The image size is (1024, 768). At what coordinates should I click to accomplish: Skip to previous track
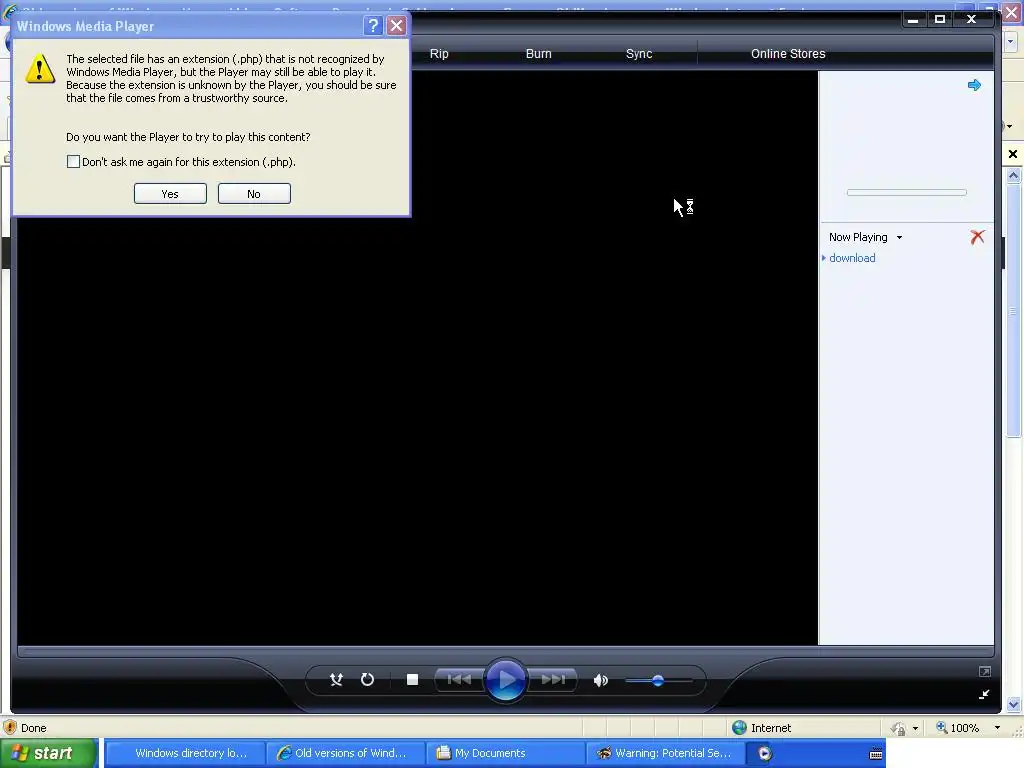(x=459, y=680)
